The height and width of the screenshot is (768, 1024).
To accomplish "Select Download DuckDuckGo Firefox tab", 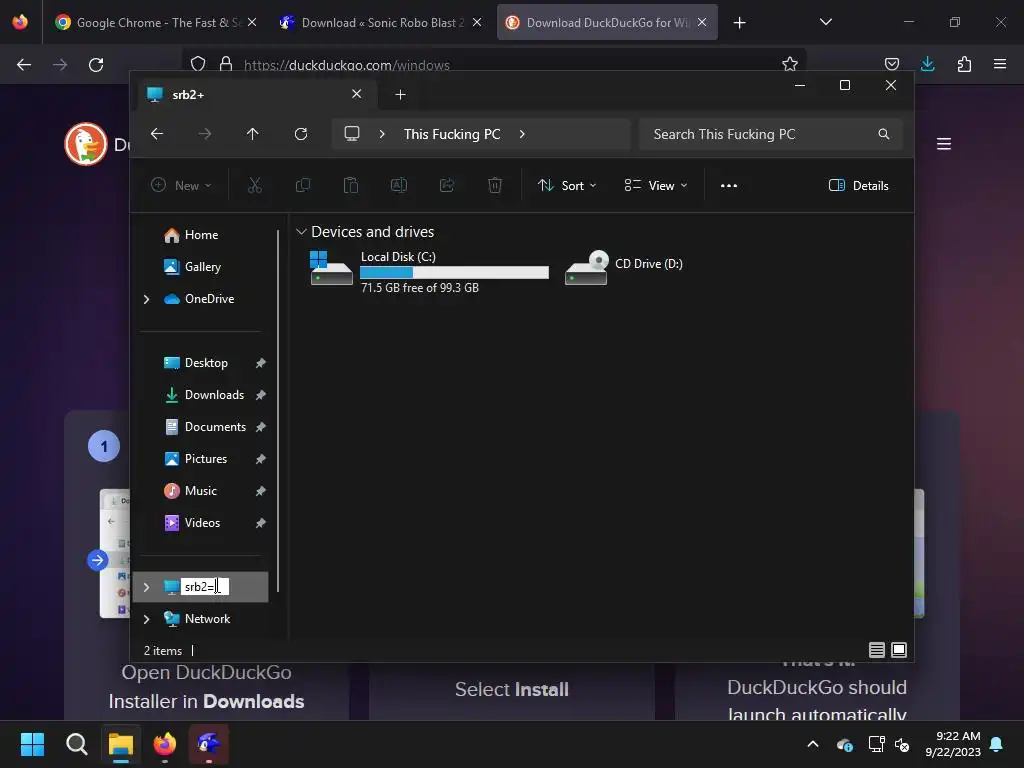I will coord(607,22).
